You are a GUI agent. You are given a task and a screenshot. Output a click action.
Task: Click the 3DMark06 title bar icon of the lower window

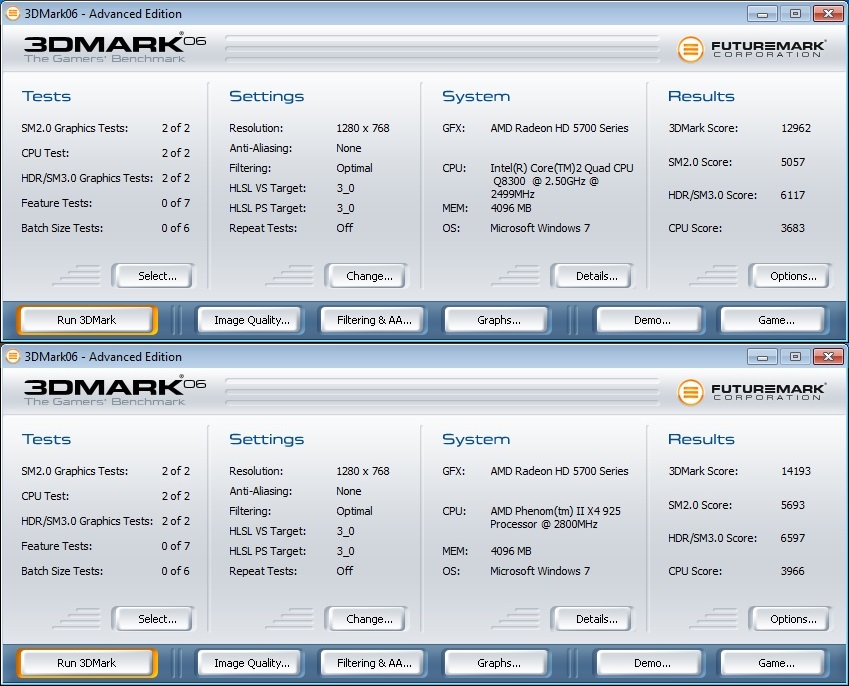point(12,356)
